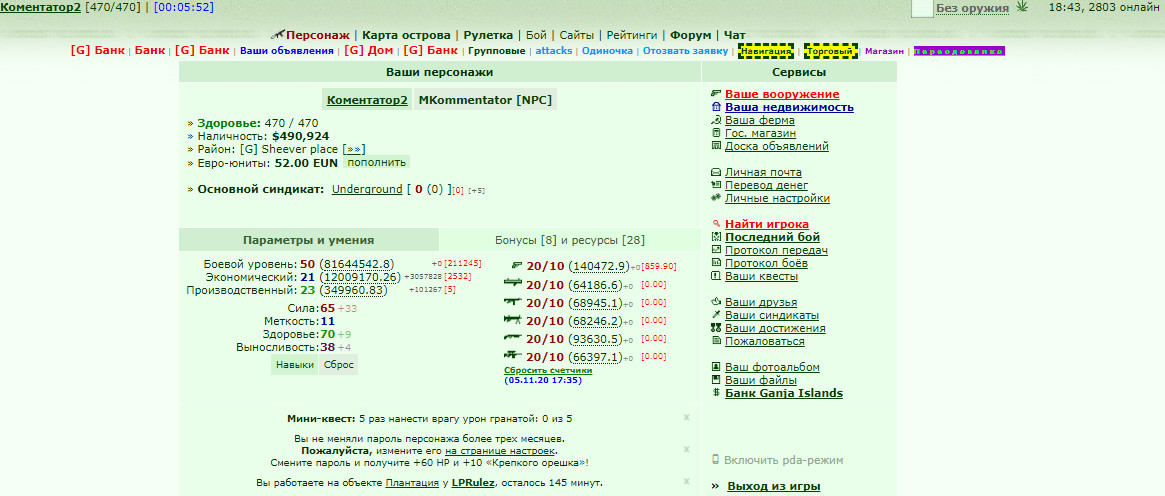Open the Underground syndicate link

tap(367, 189)
